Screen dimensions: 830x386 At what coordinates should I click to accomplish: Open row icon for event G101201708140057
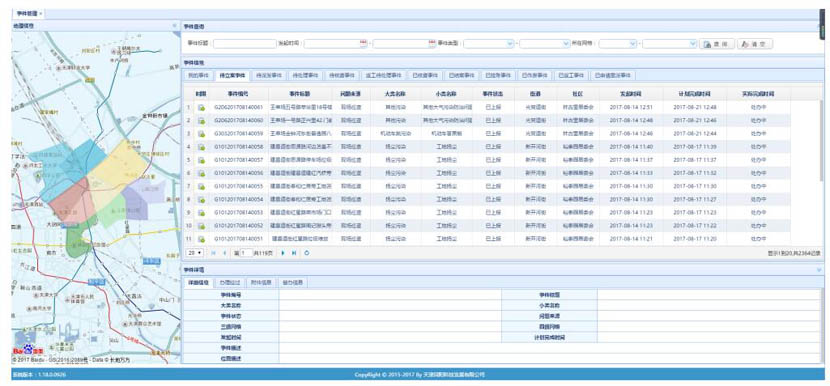[x=201, y=160]
